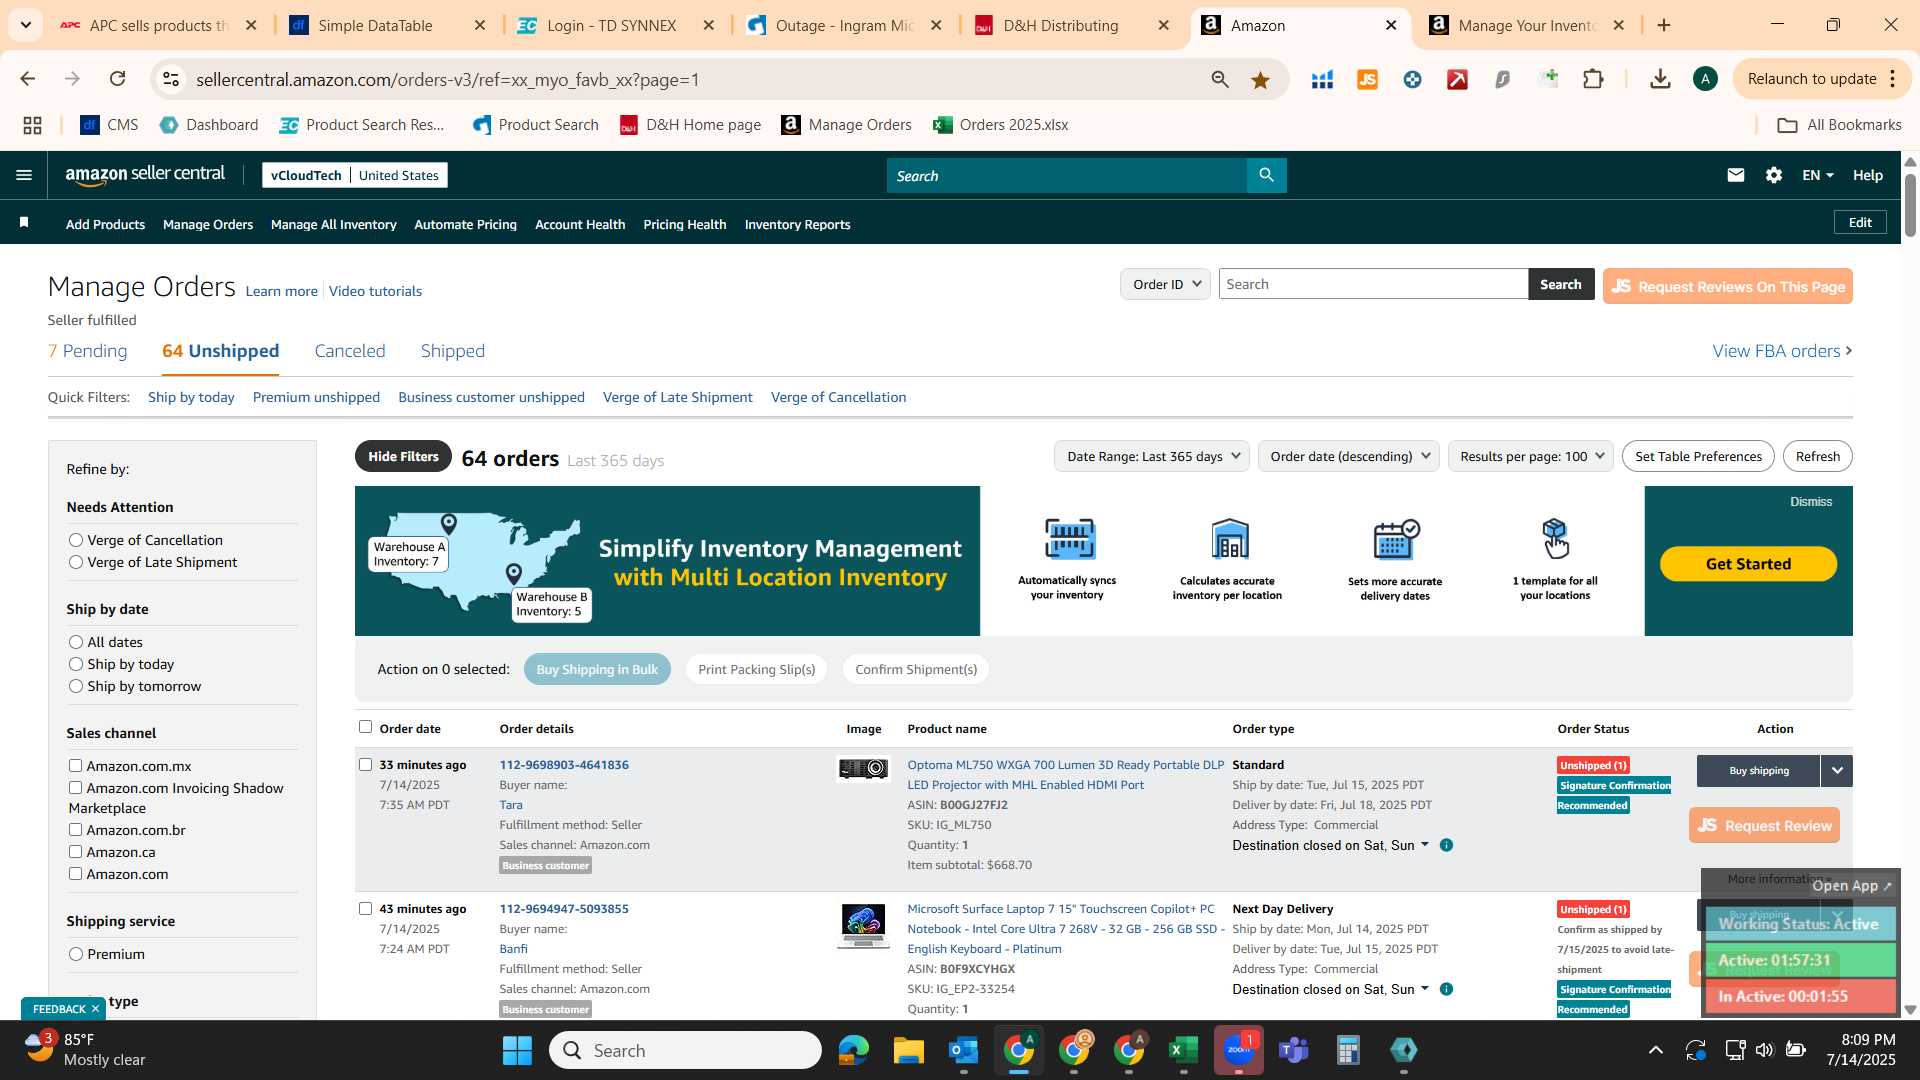Click the Hide Filters button

click(x=403, y=456)
